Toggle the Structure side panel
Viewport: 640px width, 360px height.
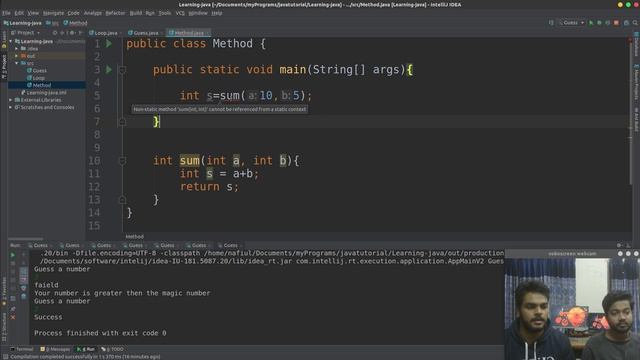click(x=4, y=327)
